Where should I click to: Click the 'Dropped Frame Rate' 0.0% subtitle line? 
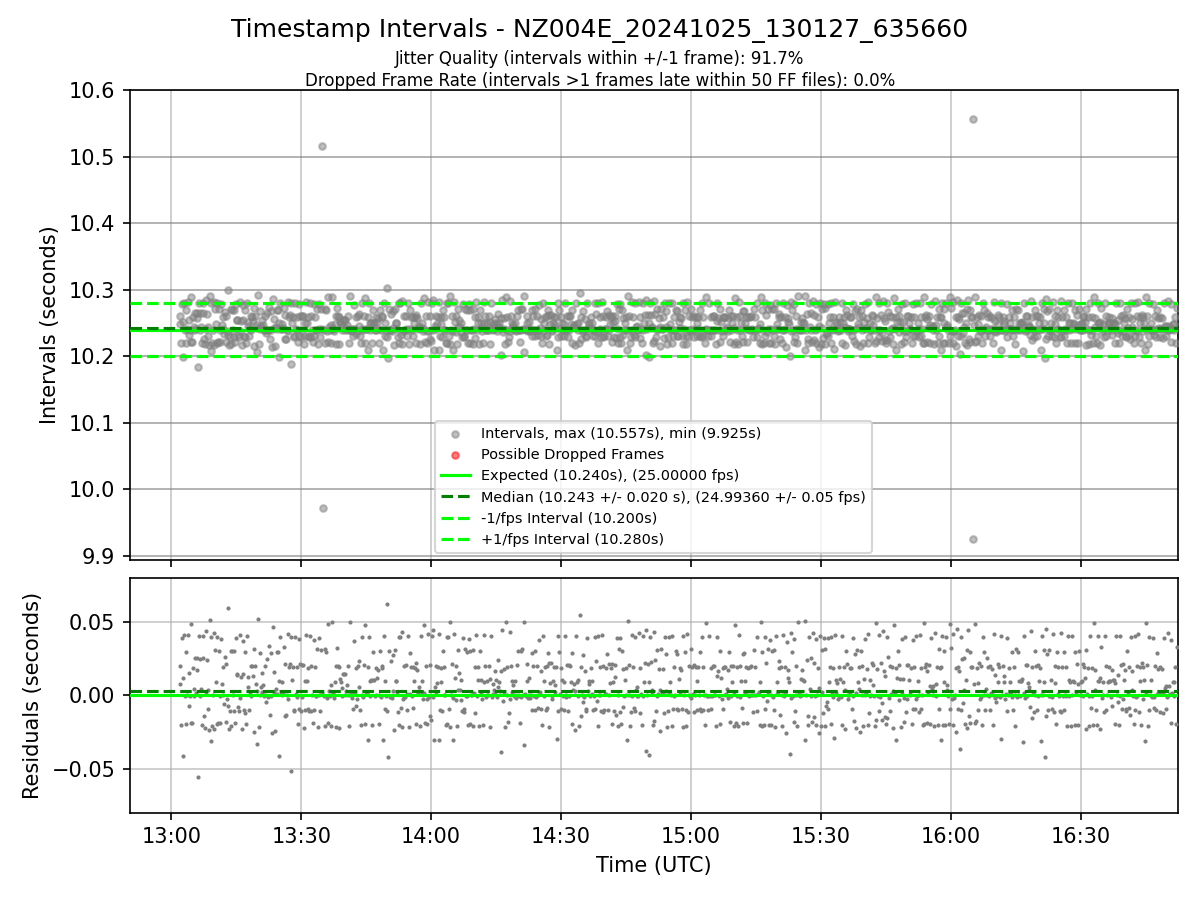pyautogui.click(x=600, y=79)
